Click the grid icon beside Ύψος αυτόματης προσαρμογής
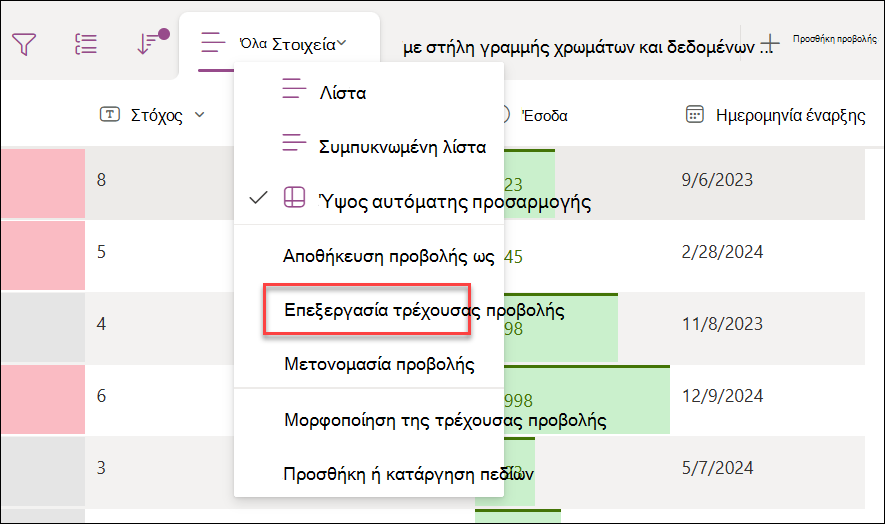Viewport: 885px width, 524px height. (294, 197)
